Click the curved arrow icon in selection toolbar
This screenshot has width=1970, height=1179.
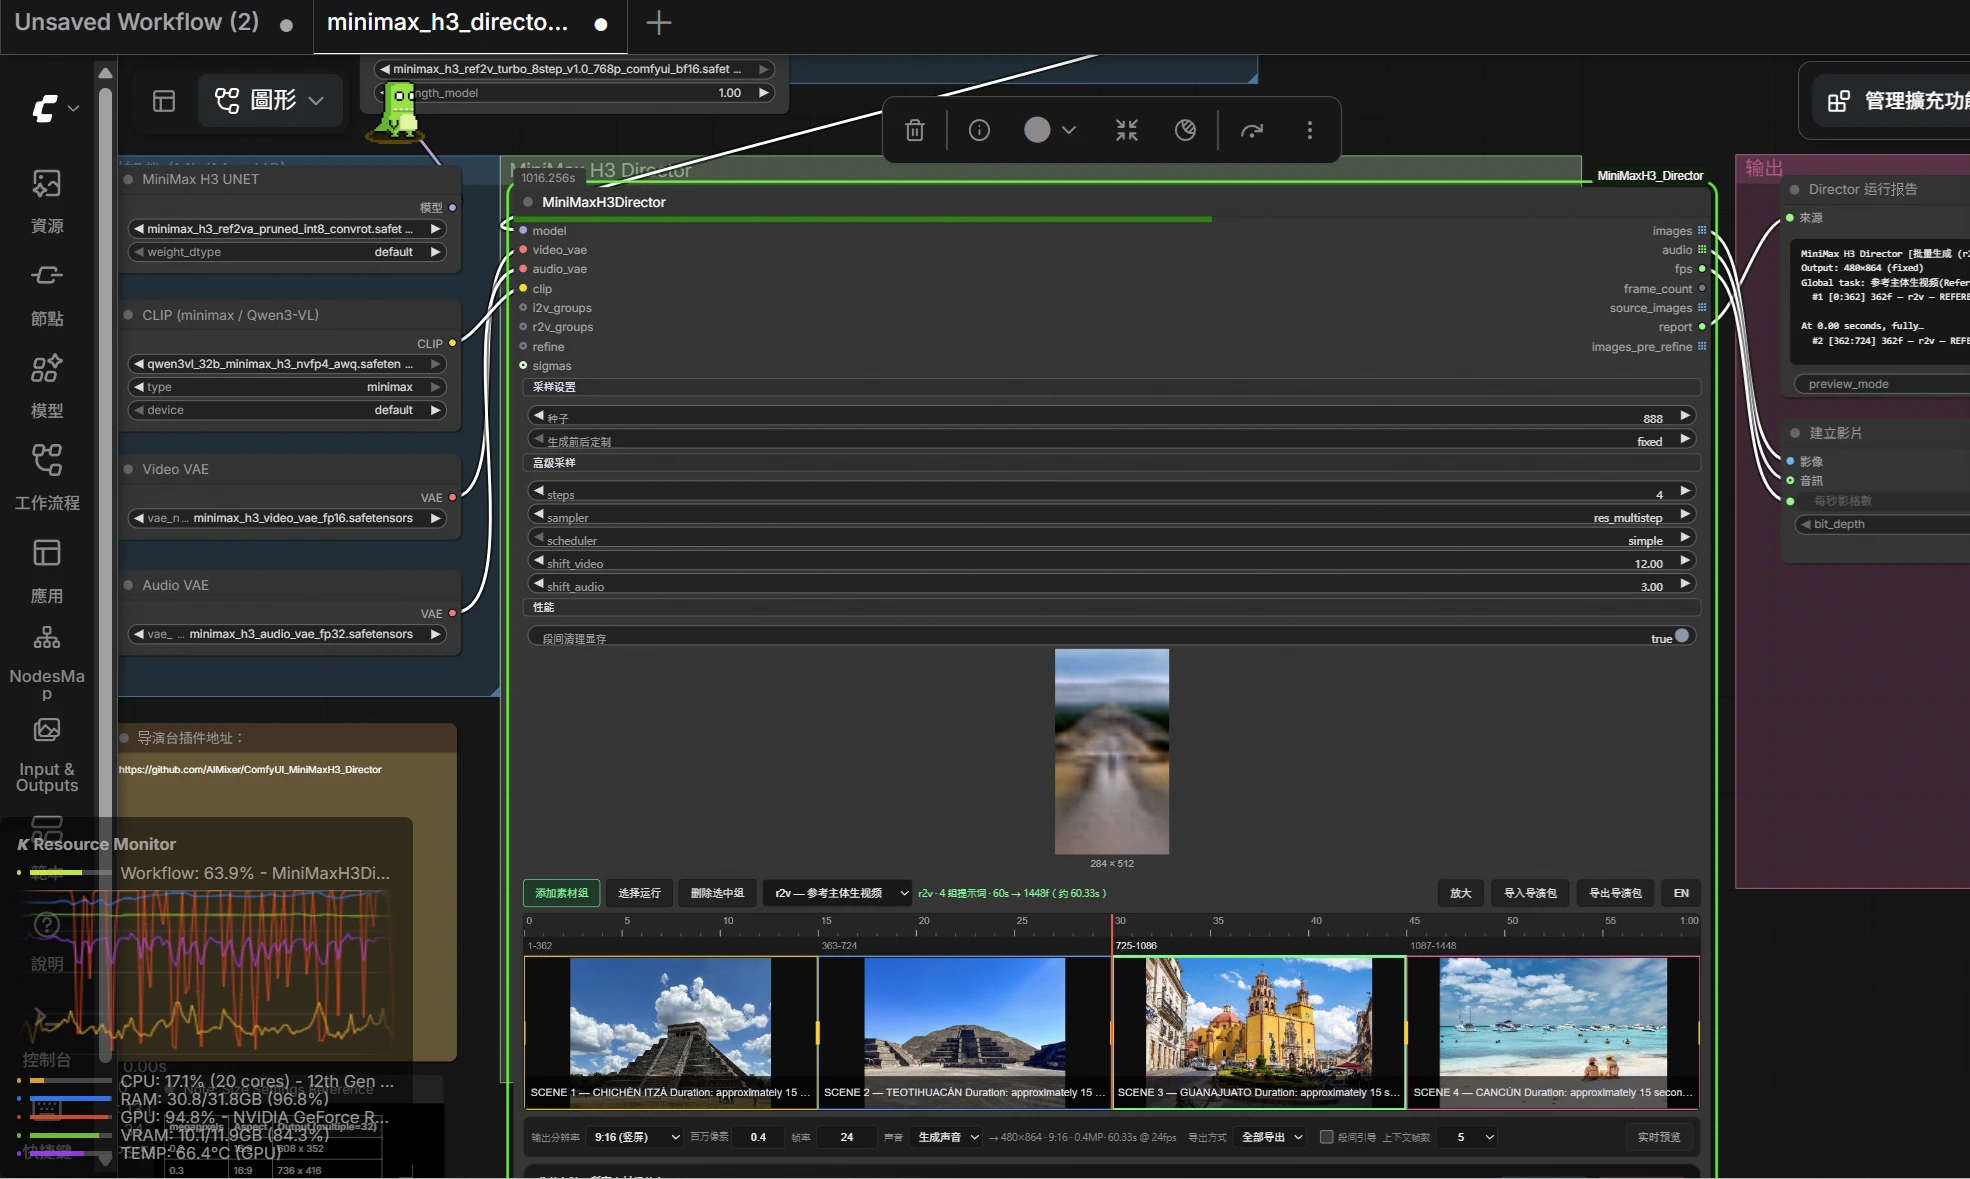tap(1252, 130)
